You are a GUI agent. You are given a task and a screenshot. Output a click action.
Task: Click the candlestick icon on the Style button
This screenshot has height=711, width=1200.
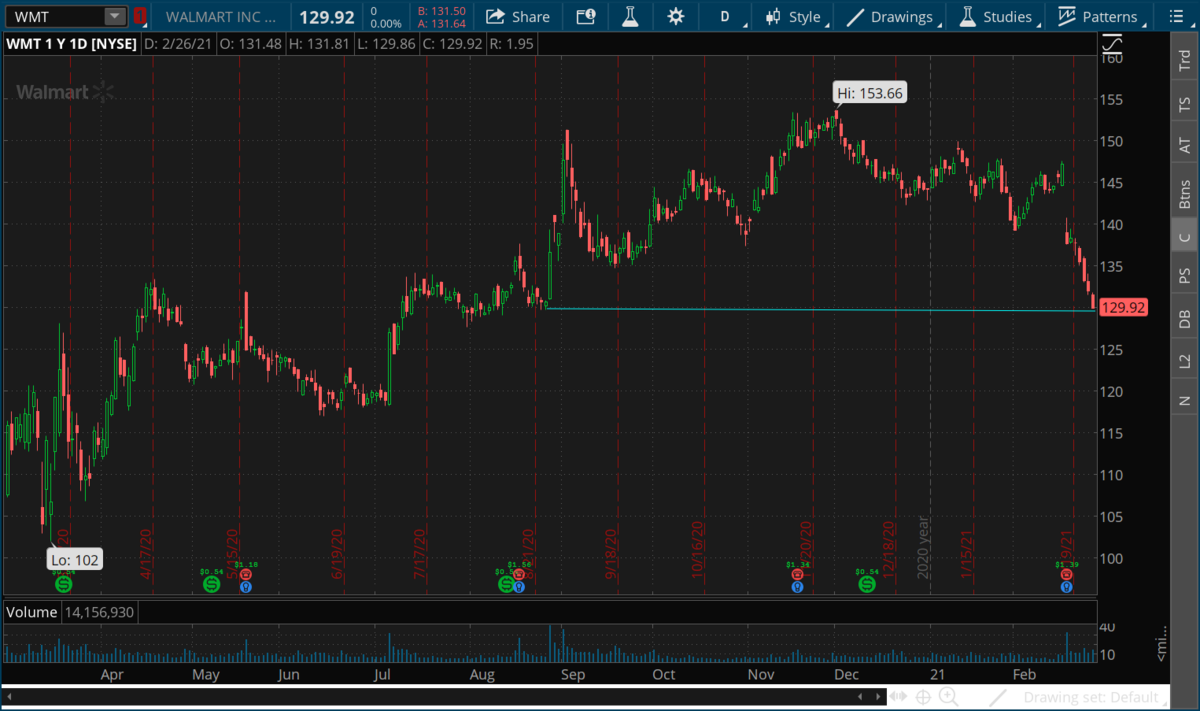773,16
